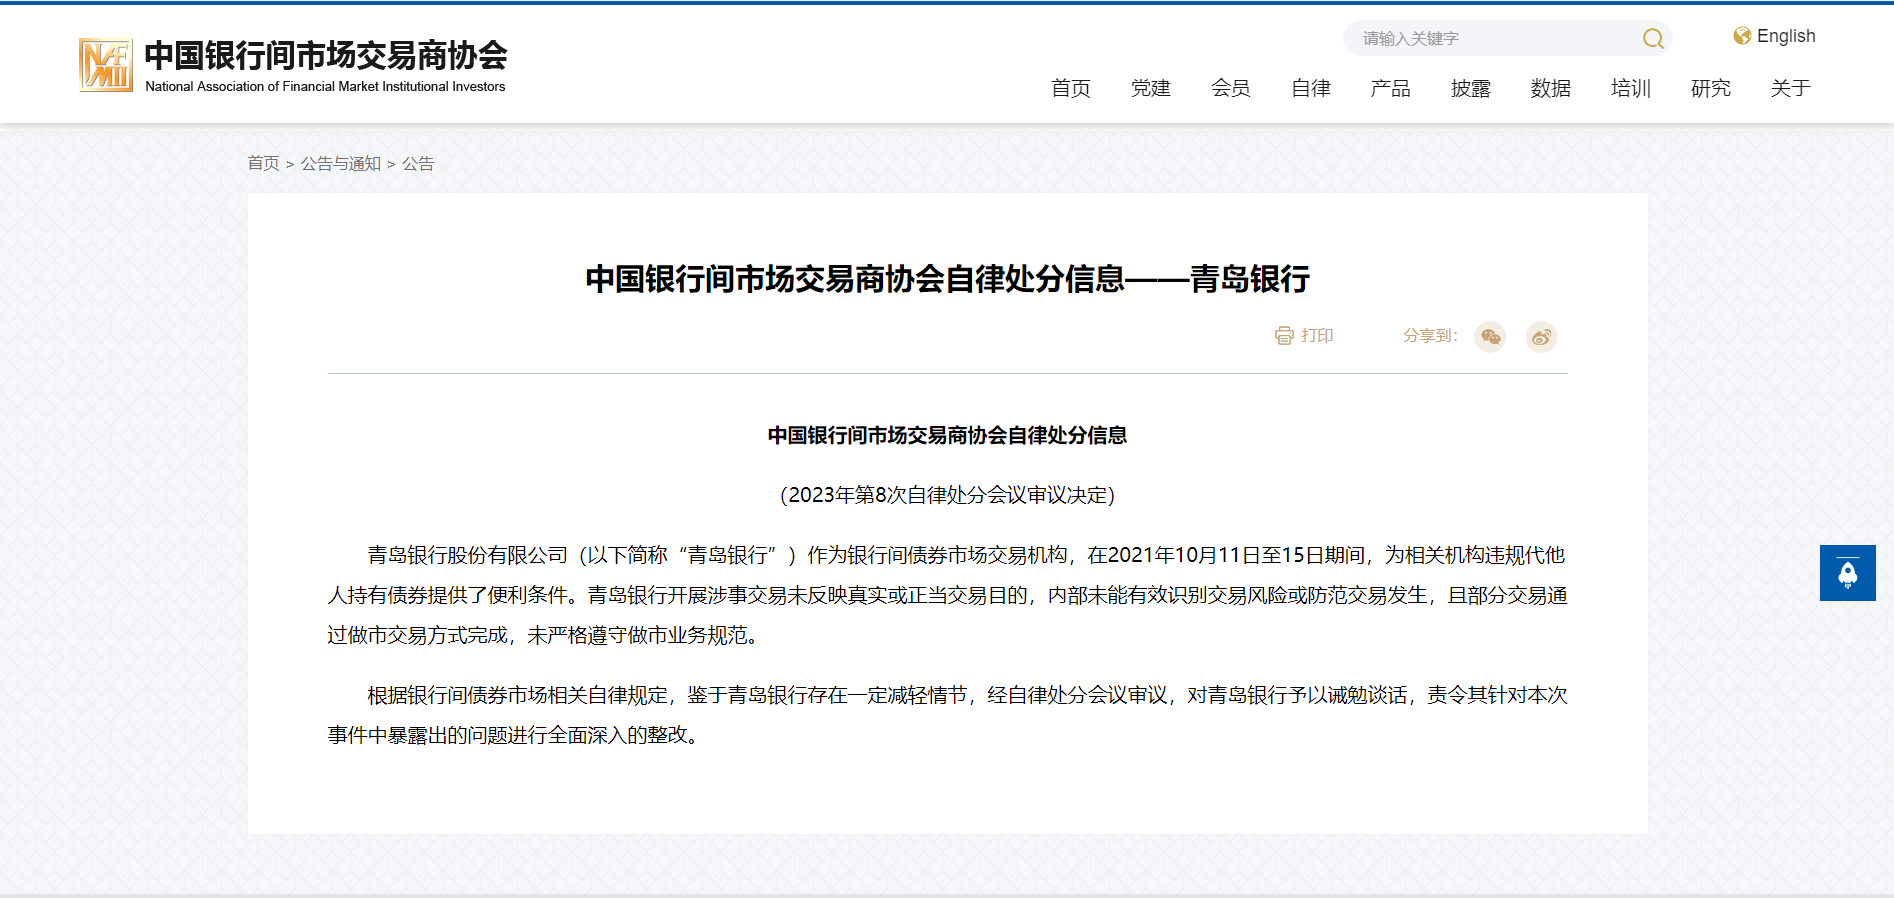Image resolution: width=1894 pixels, height=898 pixels.
Task: Share article via Weibo icon
Action: [1541, 337]
